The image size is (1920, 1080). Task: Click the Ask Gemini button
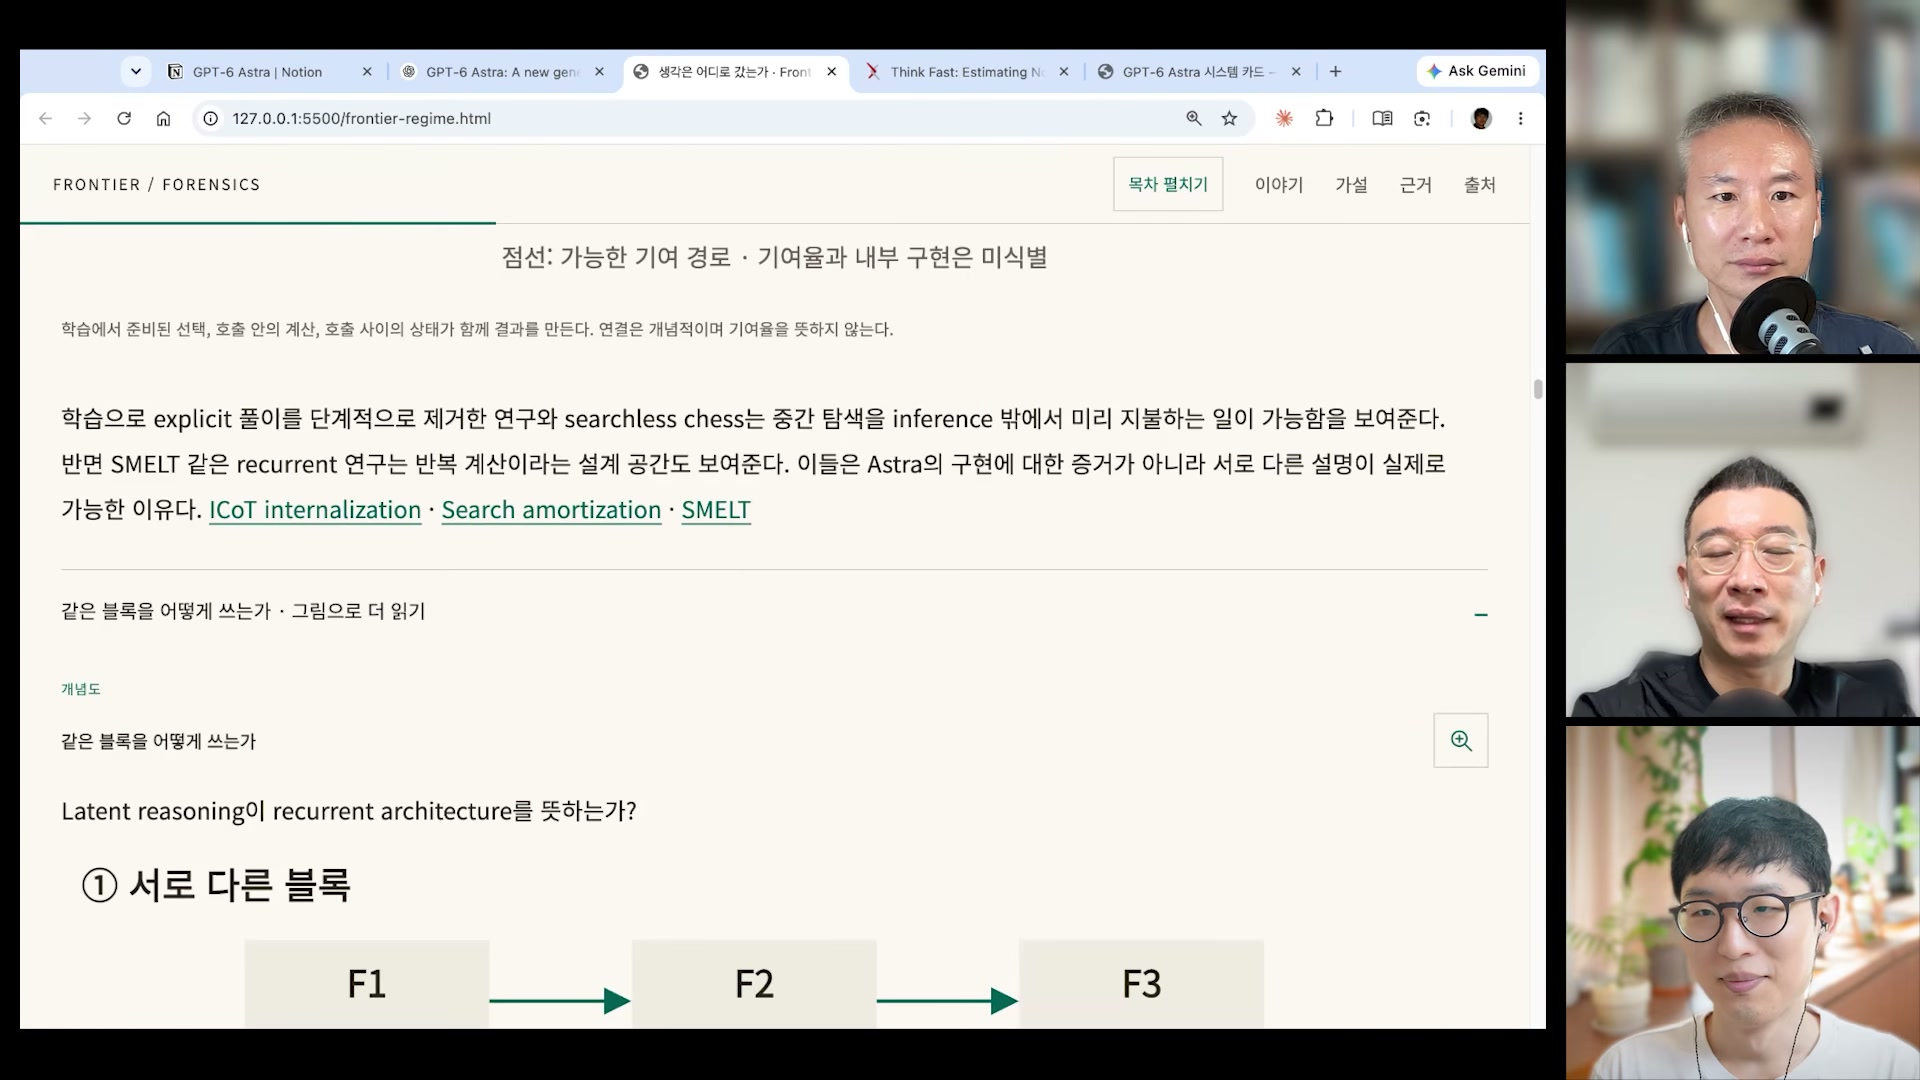pos(1477,71)
